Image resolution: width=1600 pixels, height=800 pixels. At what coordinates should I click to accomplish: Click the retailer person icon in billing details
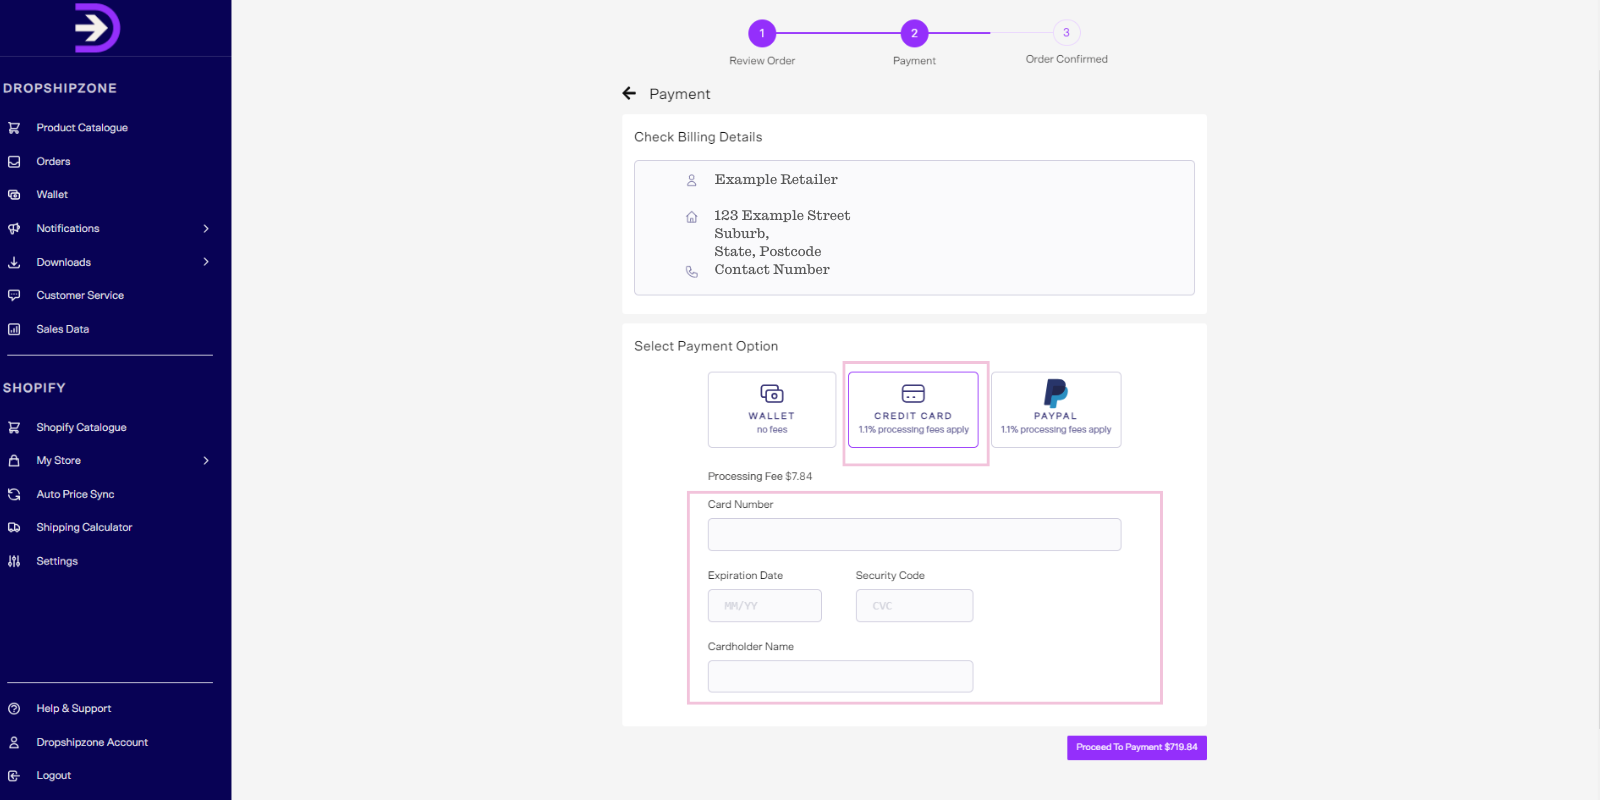click(x=691, y=181)
